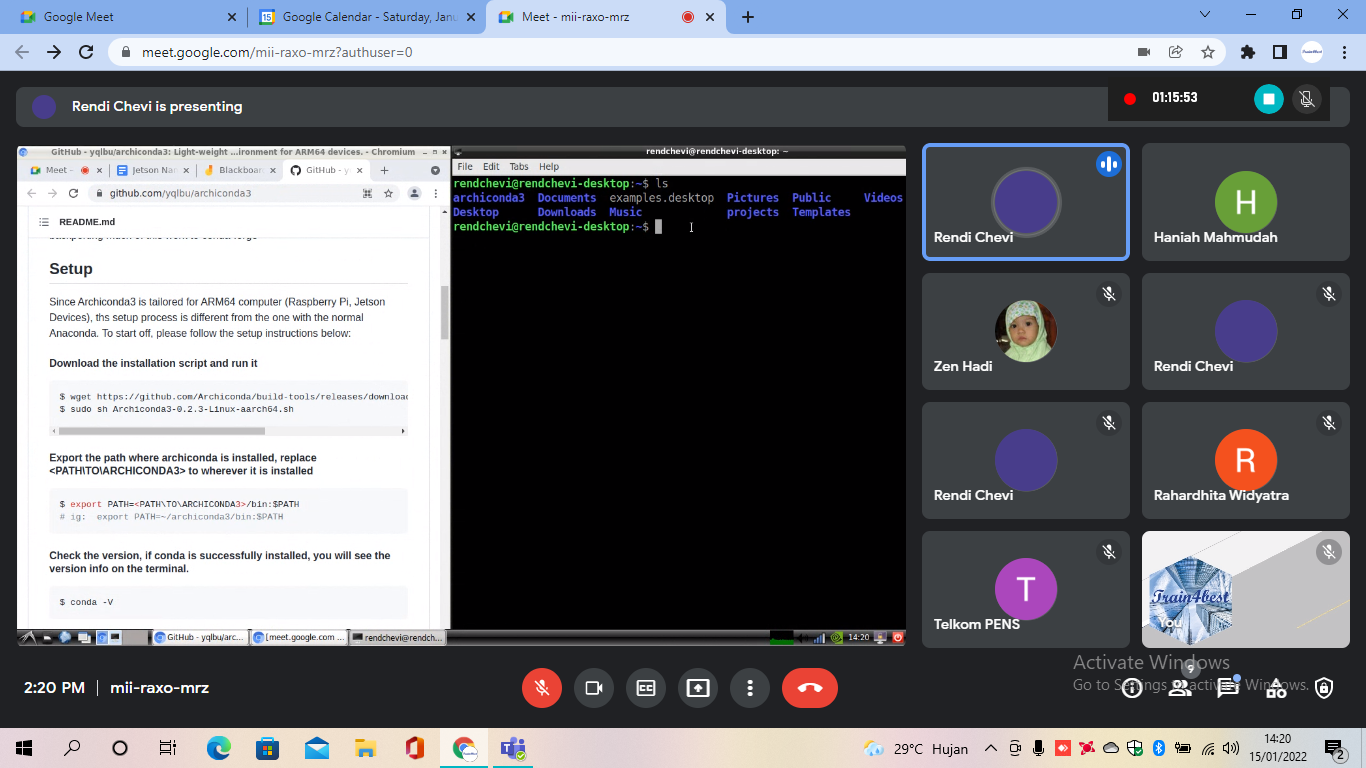Open the meeting details info icon

1132,688
